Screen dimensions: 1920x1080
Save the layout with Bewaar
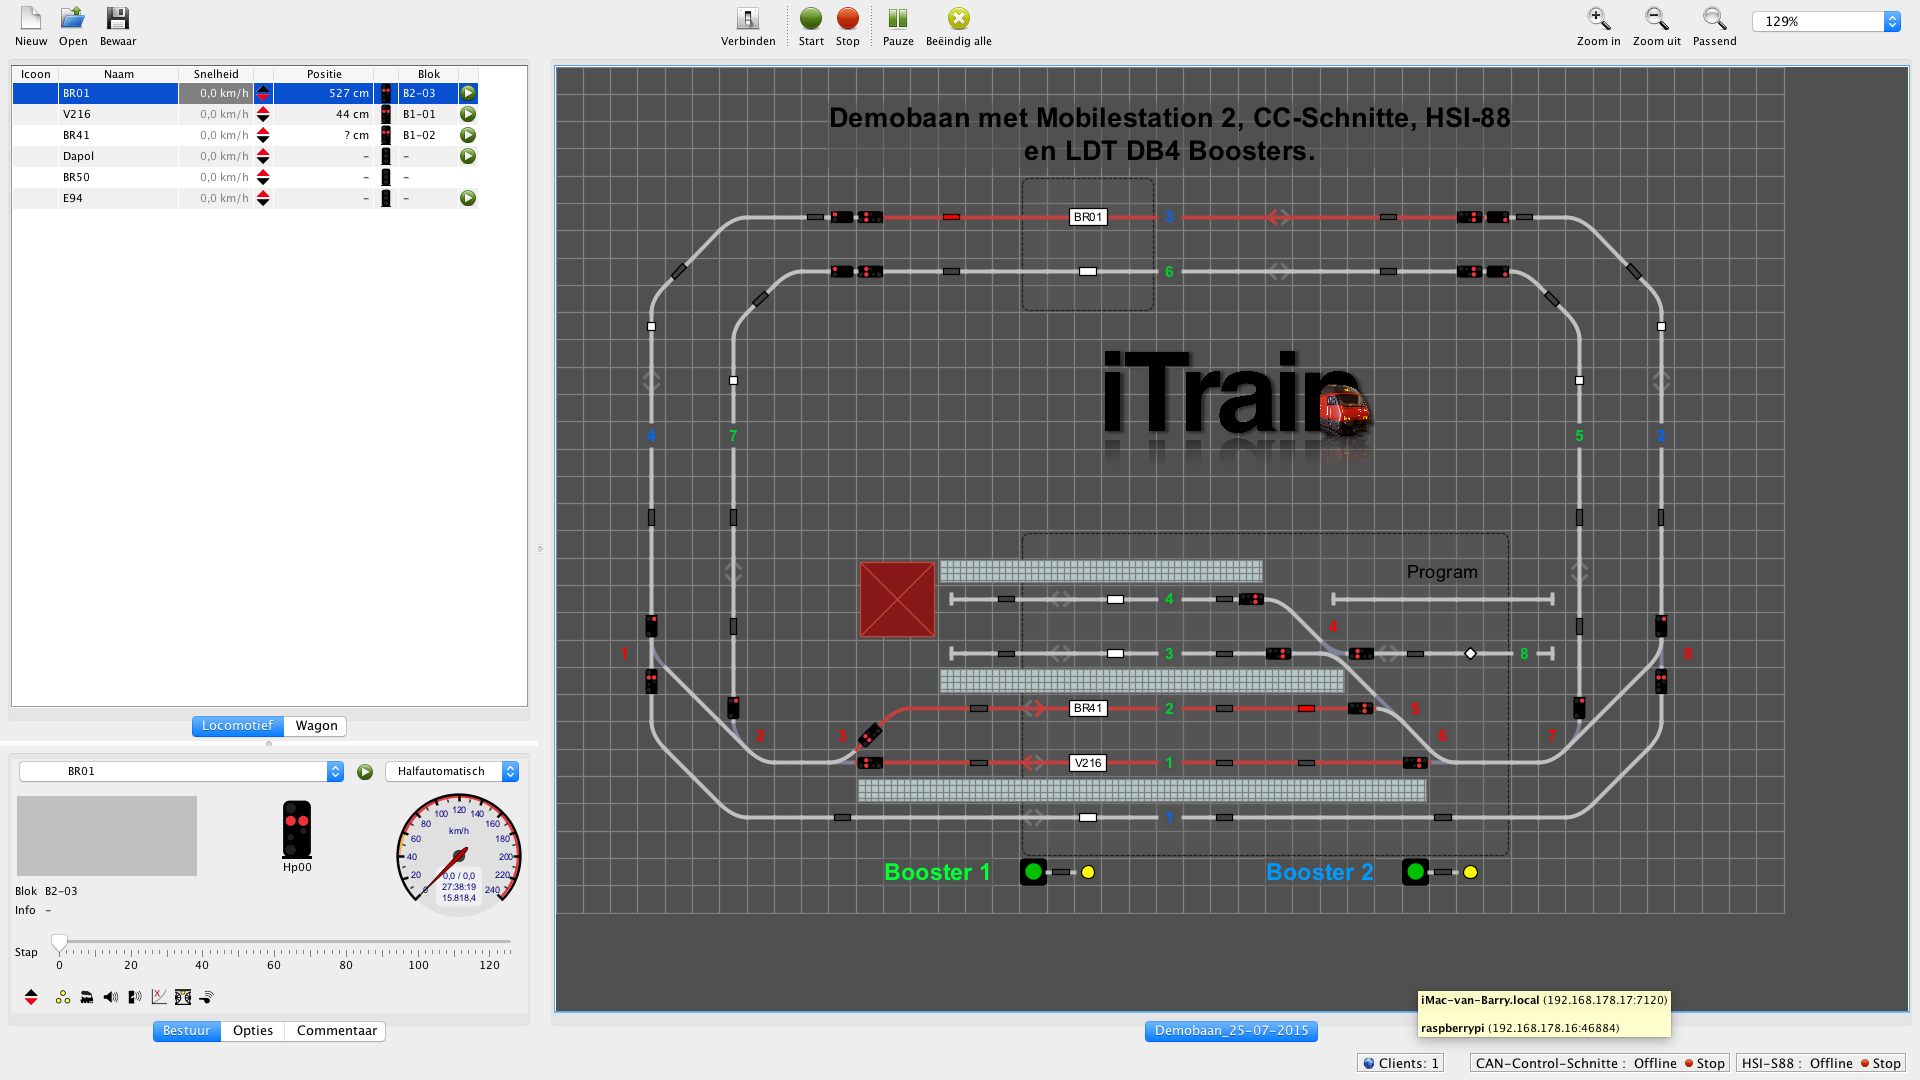[118, 27]
